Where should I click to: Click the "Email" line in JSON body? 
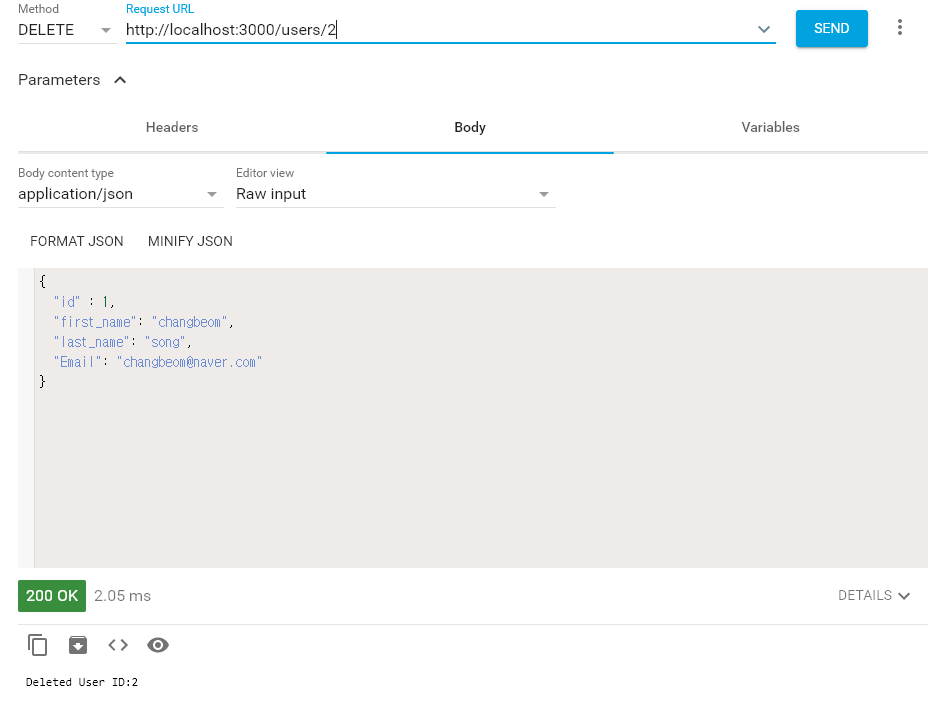(x=158, y=362)
